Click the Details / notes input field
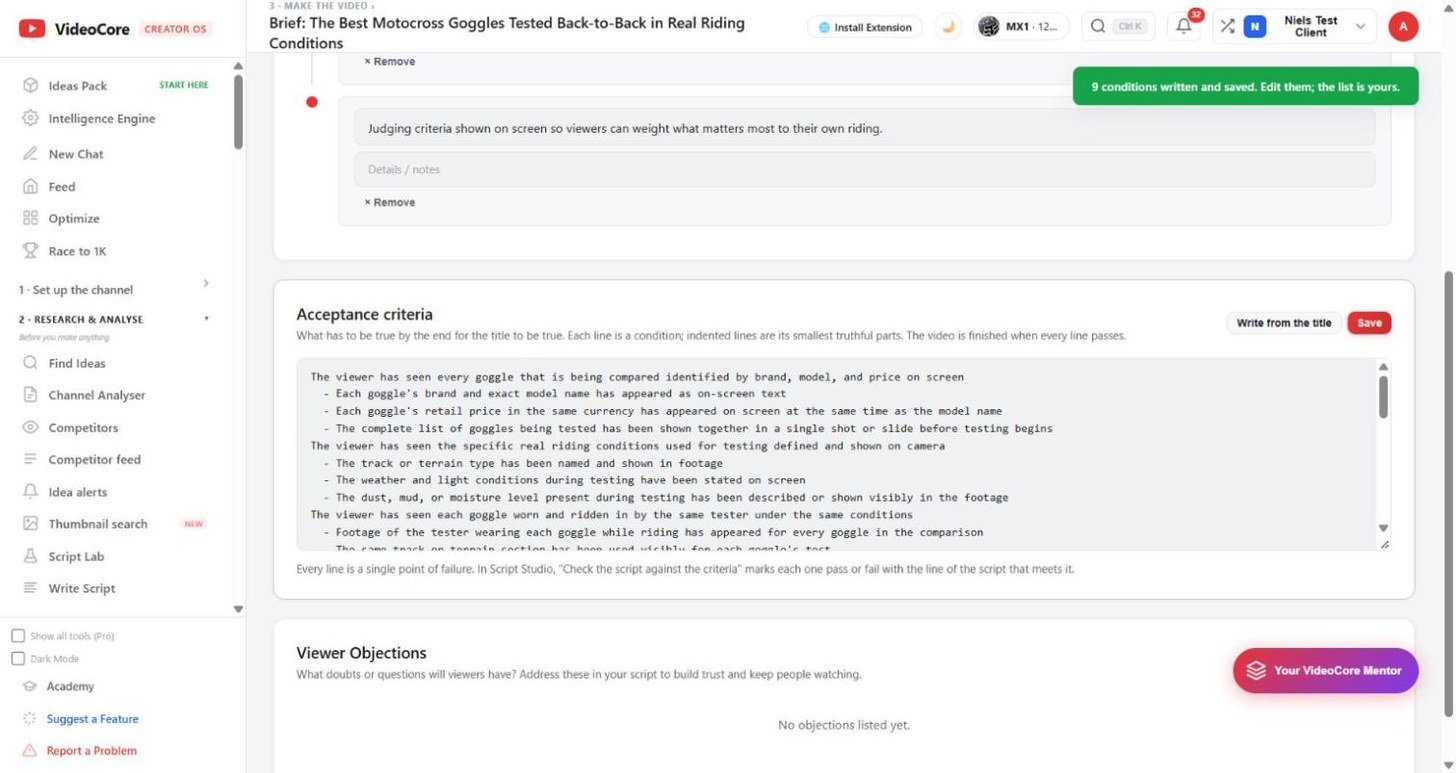This screenshot has height=773, width=1456. (x=864, y=169)
